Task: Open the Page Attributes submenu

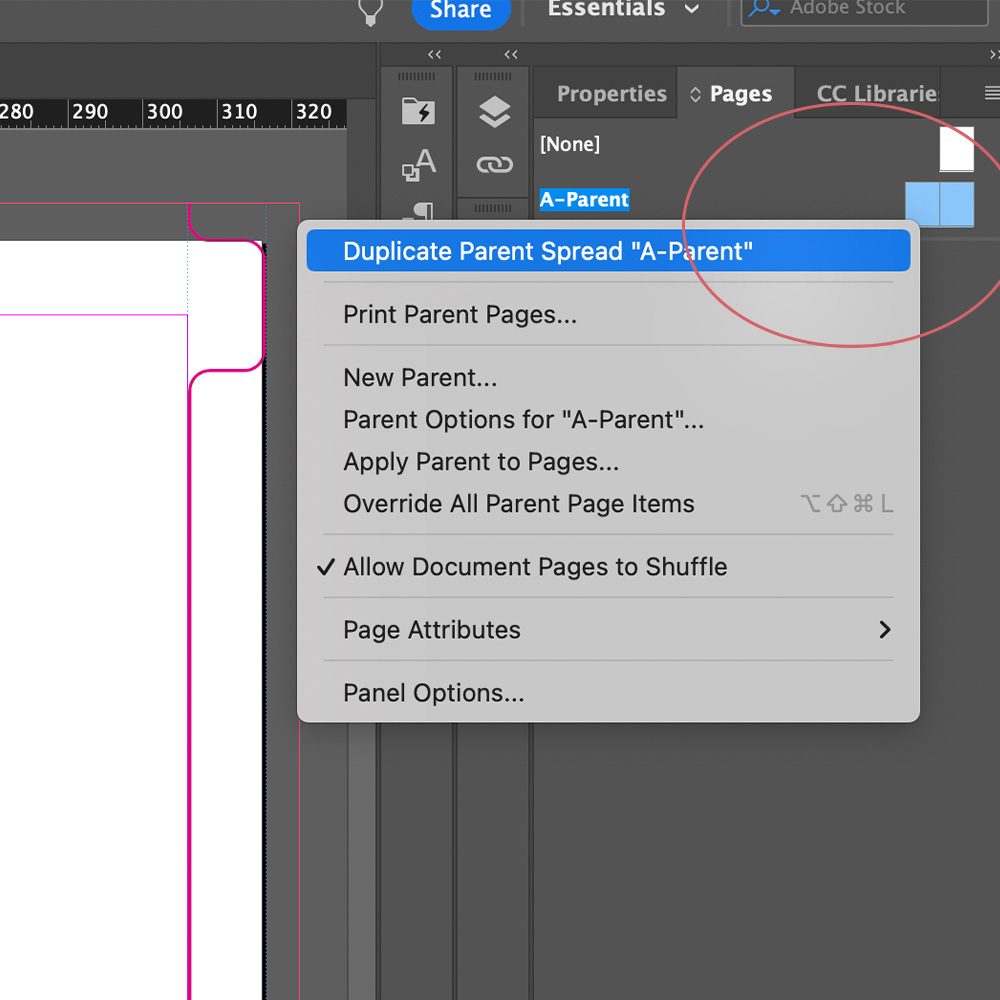Action: 608,630
